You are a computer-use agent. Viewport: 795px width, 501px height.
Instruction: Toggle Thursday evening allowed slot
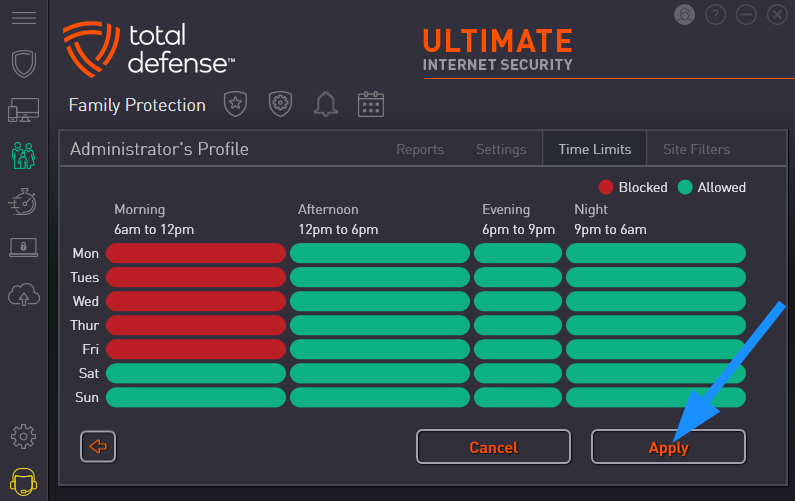[x=518, y=325]
